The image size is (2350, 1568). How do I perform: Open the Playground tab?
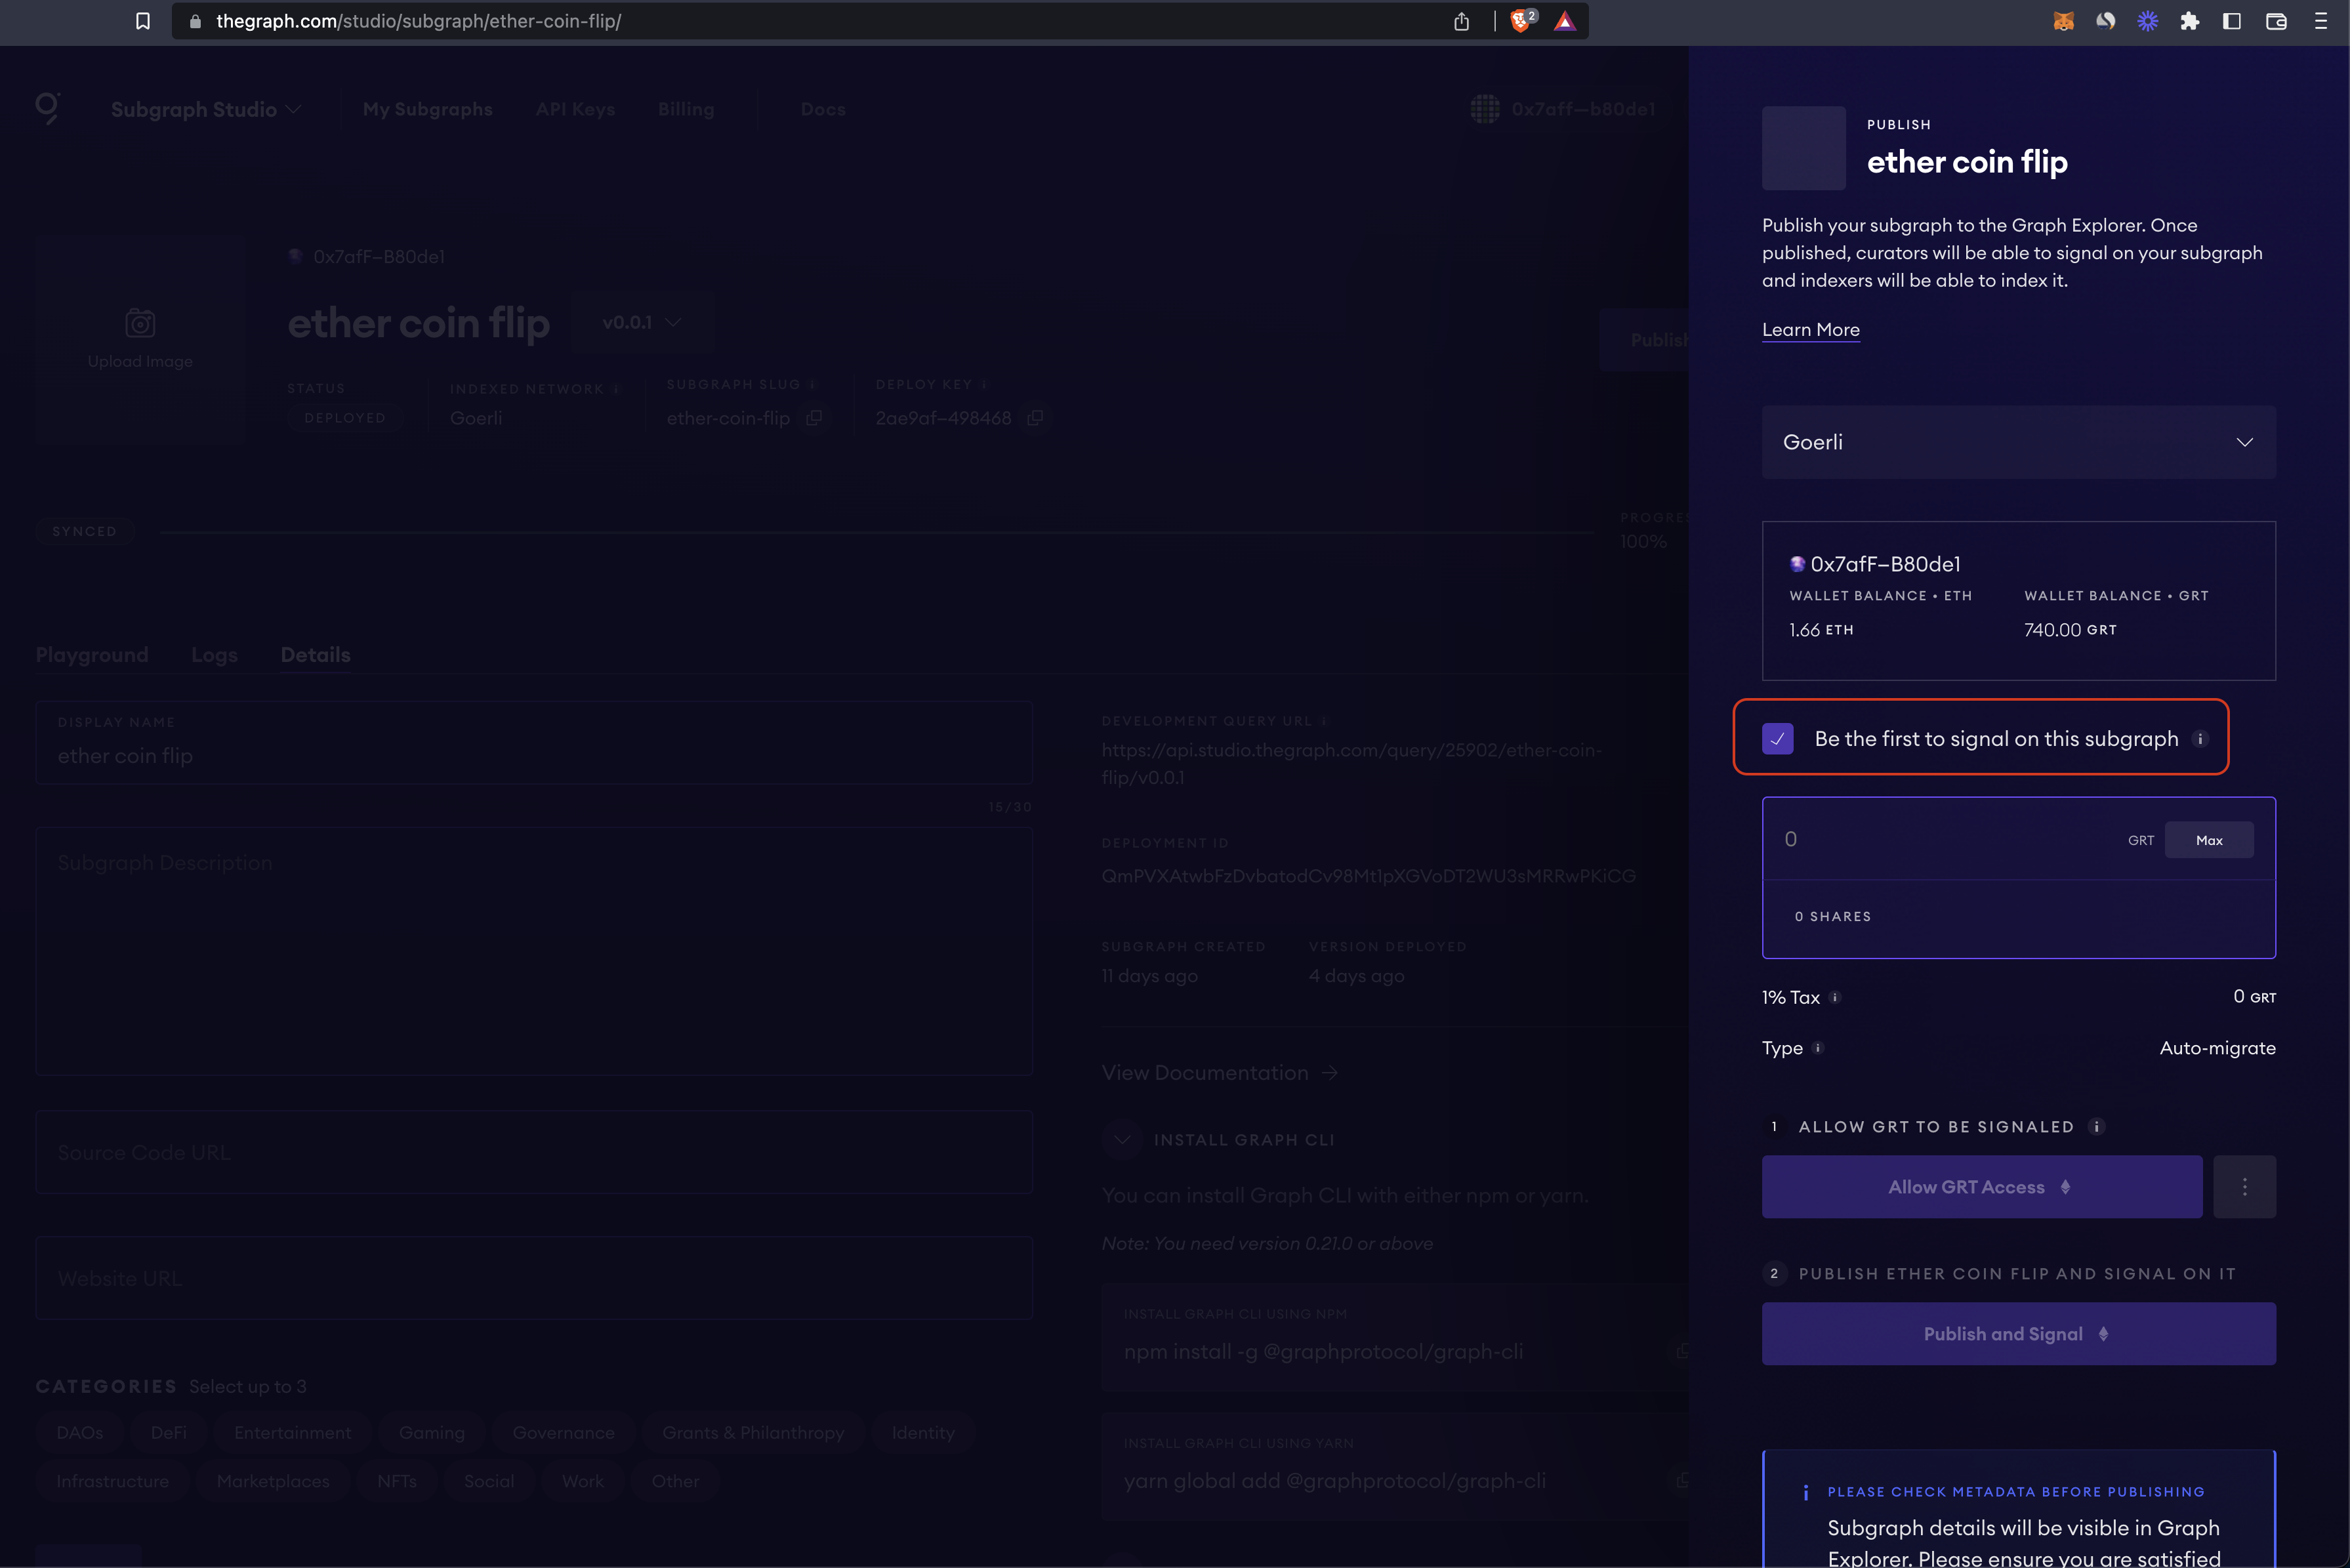[91, 655]
